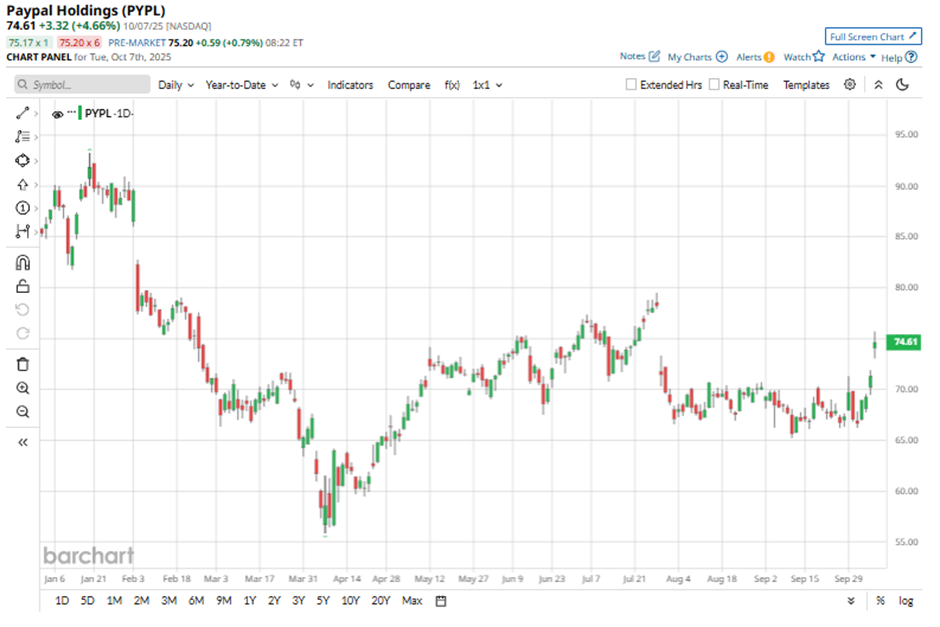Open the Daily interval dropdown
The image size is (940, 627).
176,85
